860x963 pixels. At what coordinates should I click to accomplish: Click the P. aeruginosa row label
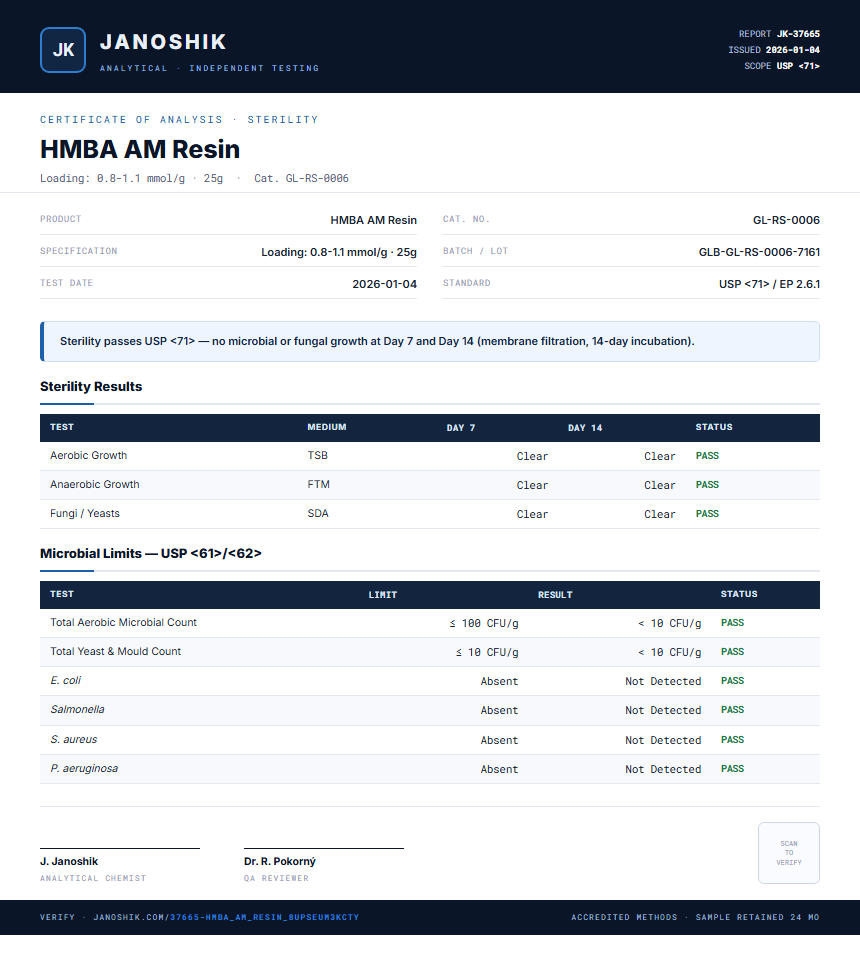[x=84, y=768]
